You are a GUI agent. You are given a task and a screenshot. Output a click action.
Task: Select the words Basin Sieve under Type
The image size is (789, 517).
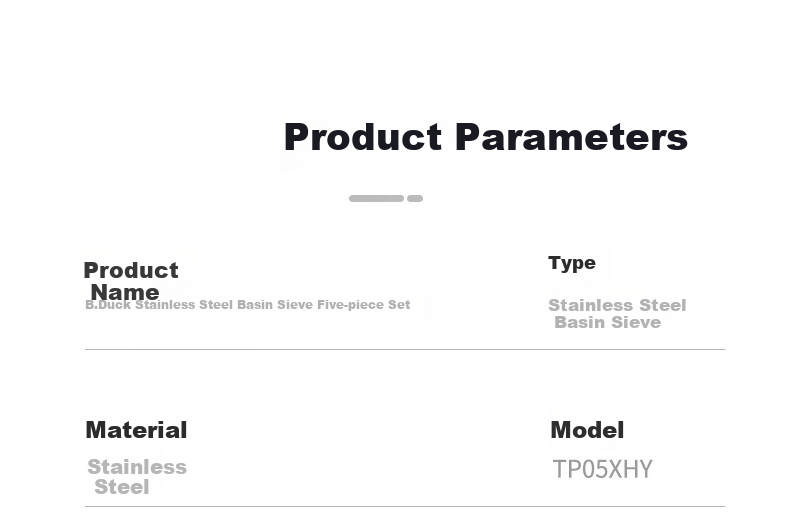[x=608, y=322]
